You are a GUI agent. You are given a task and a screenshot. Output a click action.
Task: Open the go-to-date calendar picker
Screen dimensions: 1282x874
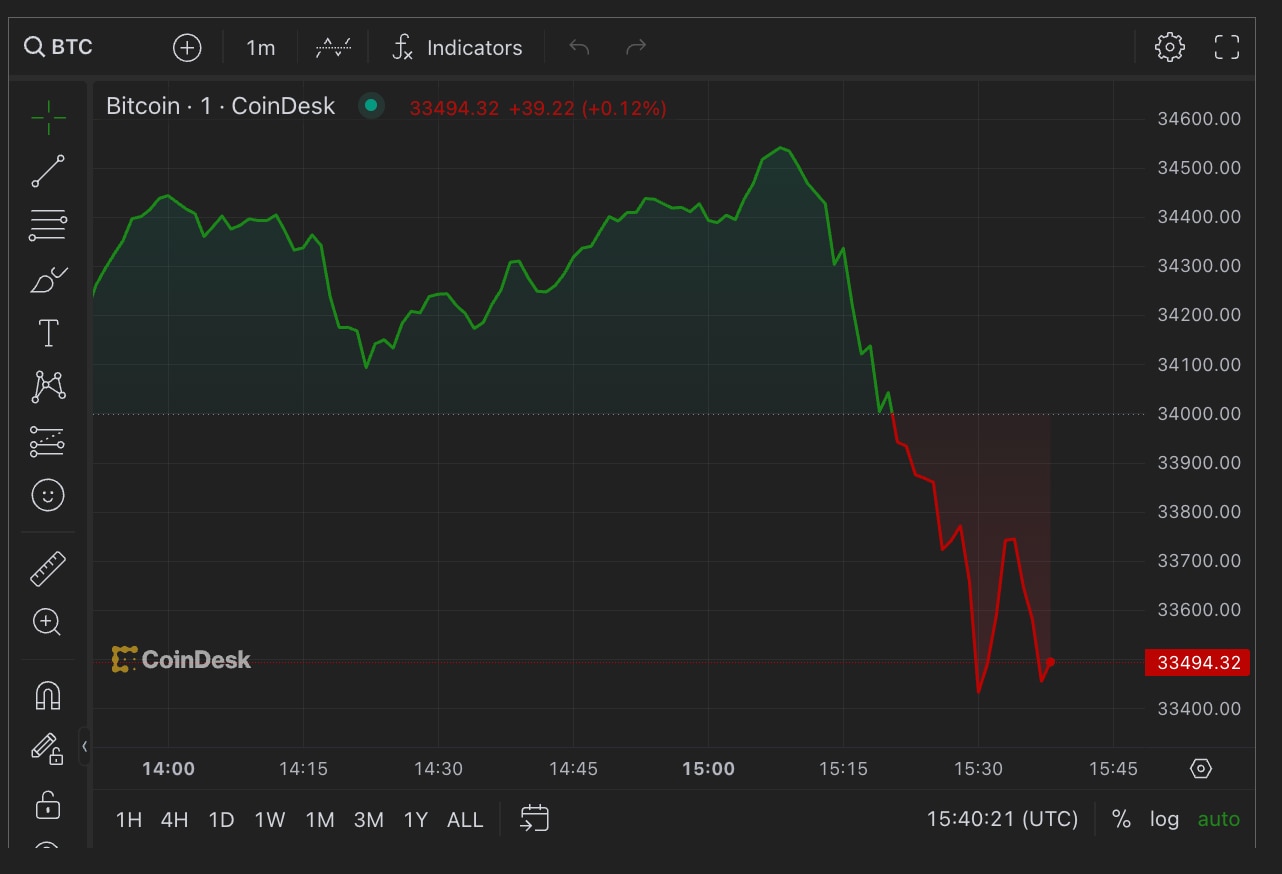click(534, 818)
